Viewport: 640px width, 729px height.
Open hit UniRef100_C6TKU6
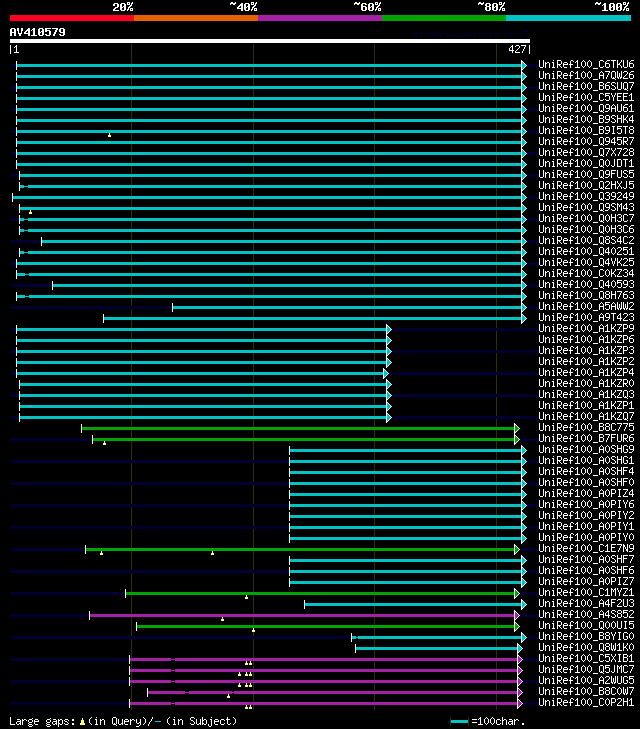[x=586, y=64]
